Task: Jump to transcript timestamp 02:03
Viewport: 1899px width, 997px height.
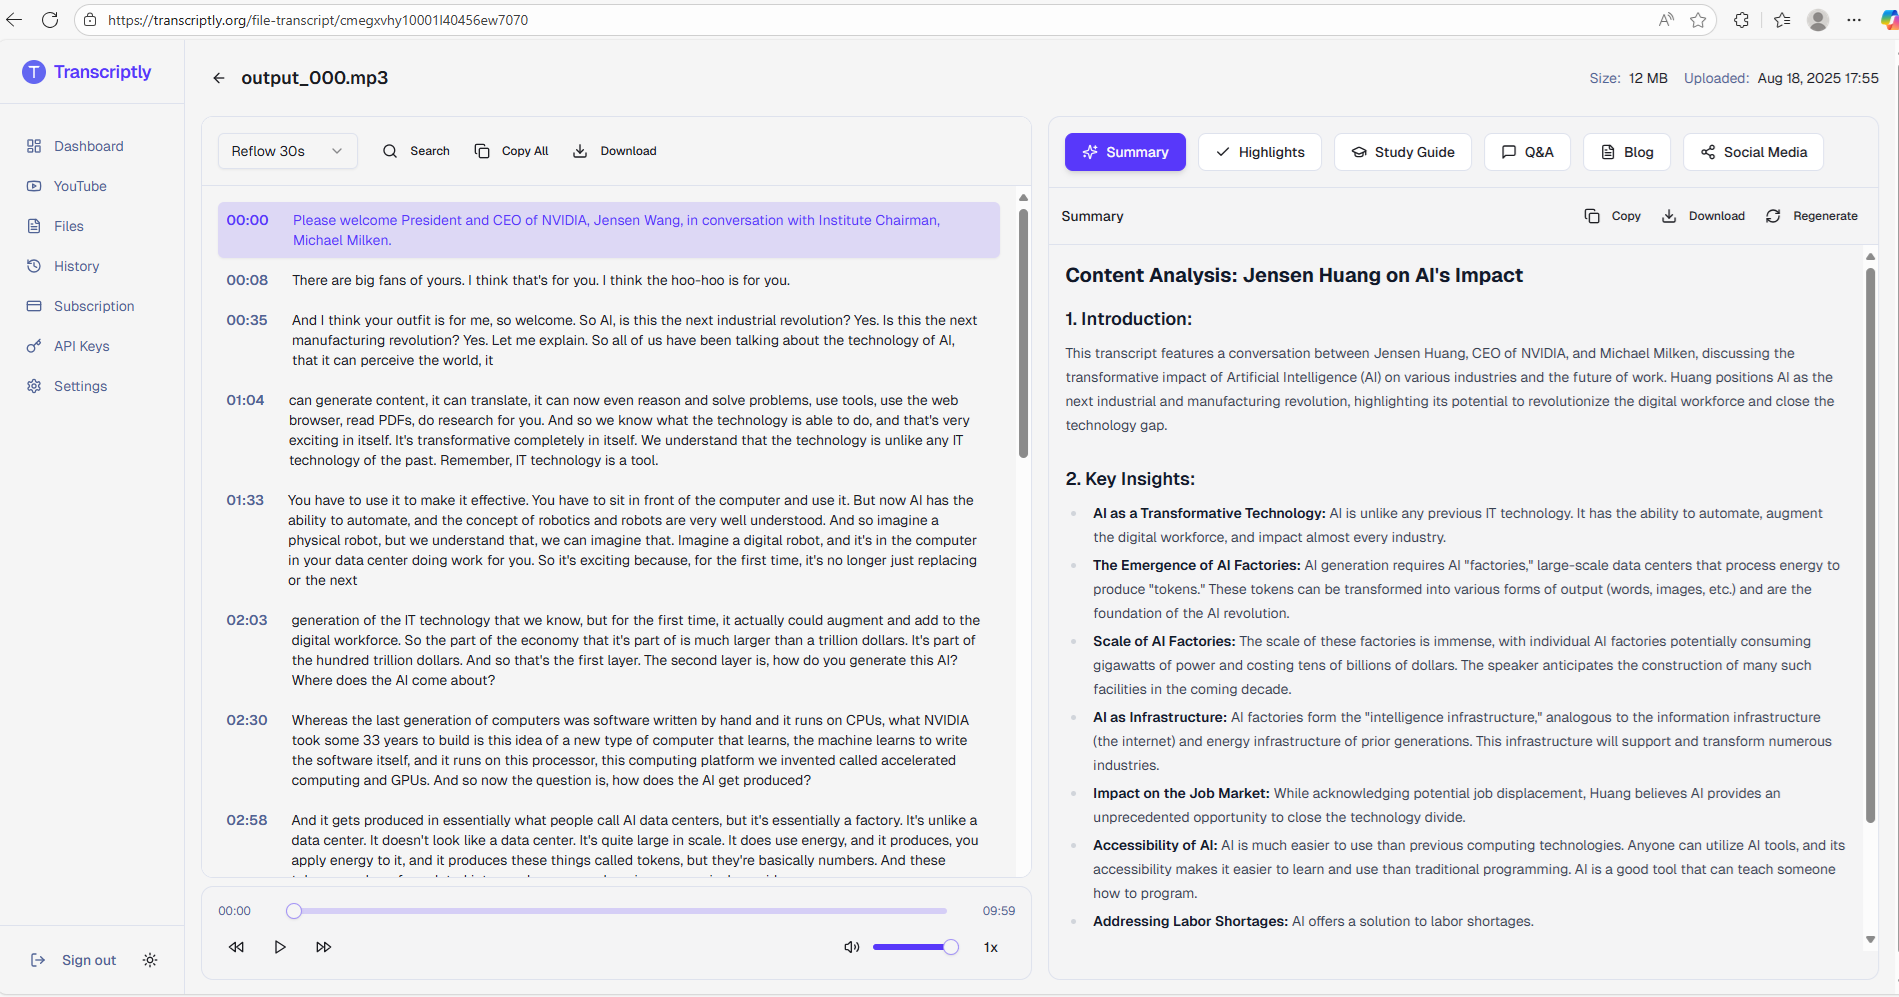Action: (x=247, y=620)
